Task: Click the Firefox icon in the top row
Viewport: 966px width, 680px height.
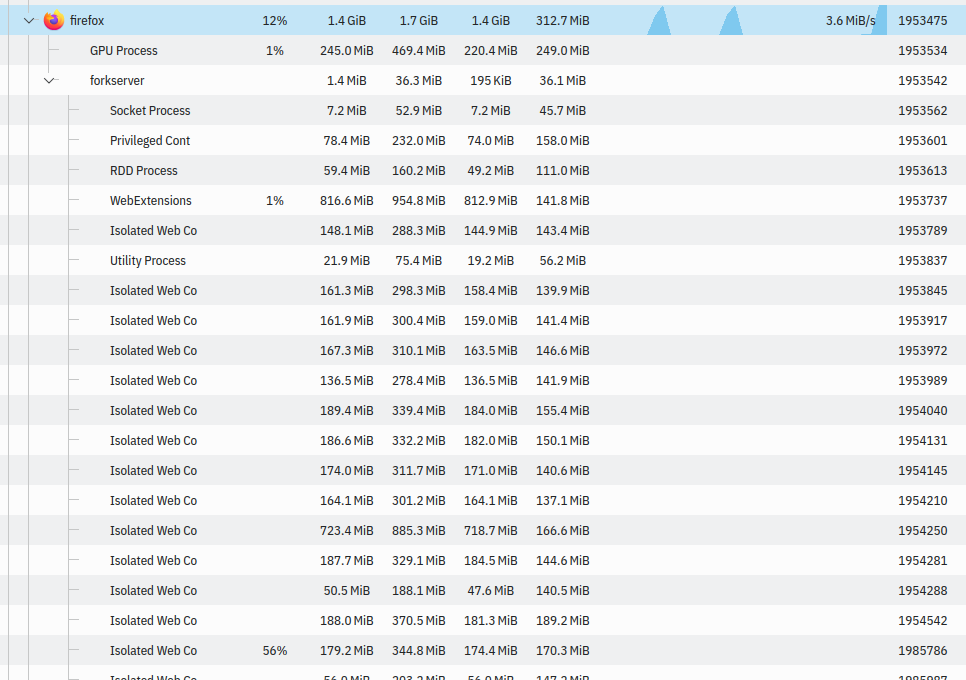Action: click(54, 20)
